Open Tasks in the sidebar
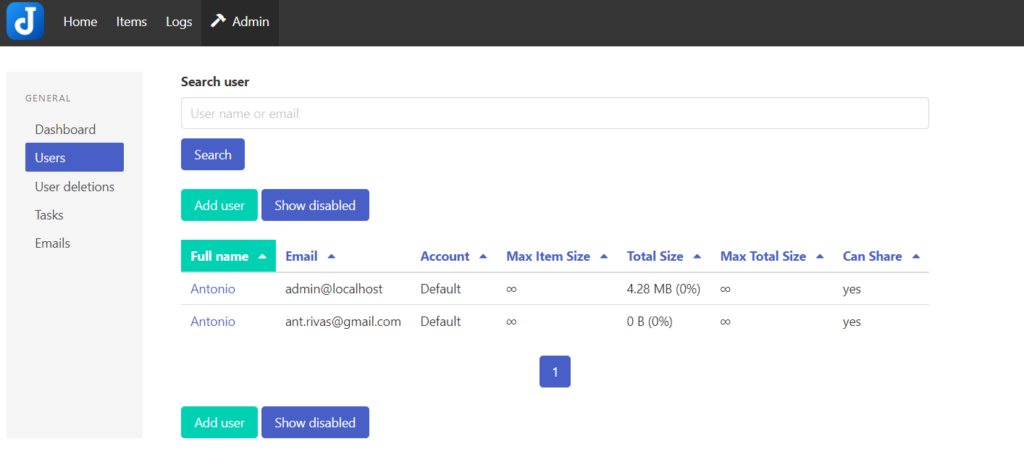 pyautogui.click(x=49, y=215)
